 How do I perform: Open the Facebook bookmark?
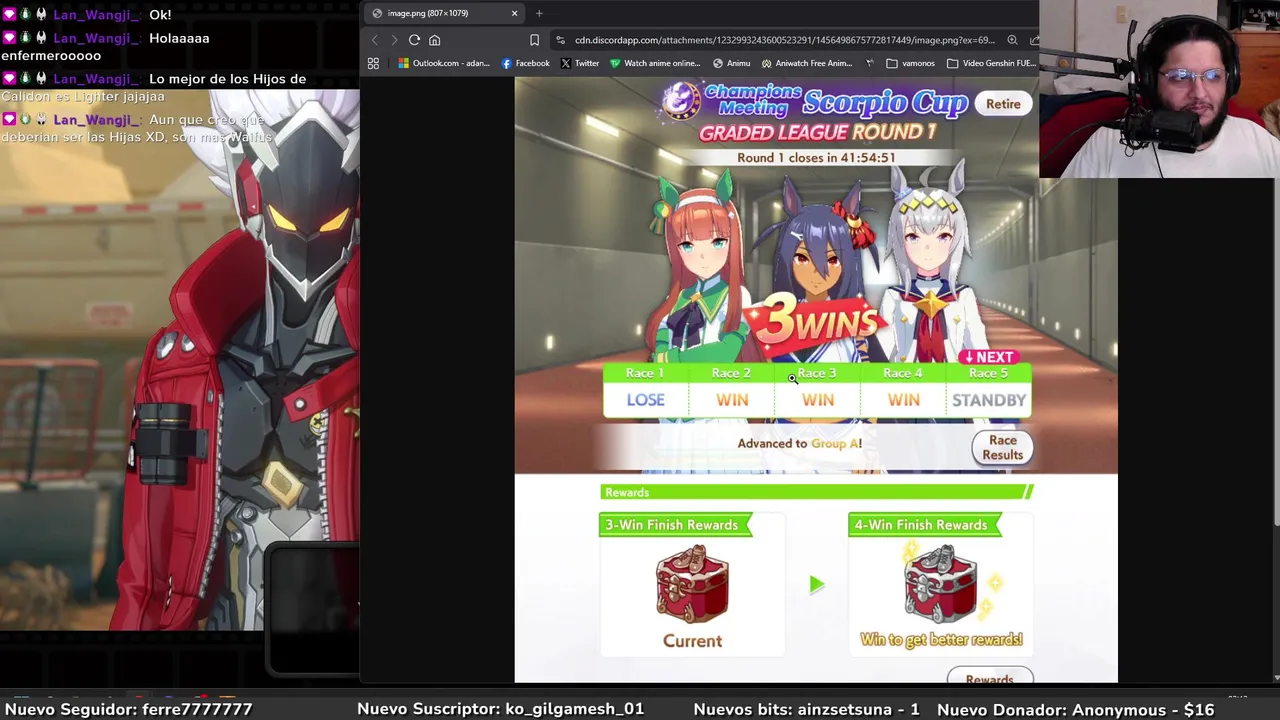525,63
